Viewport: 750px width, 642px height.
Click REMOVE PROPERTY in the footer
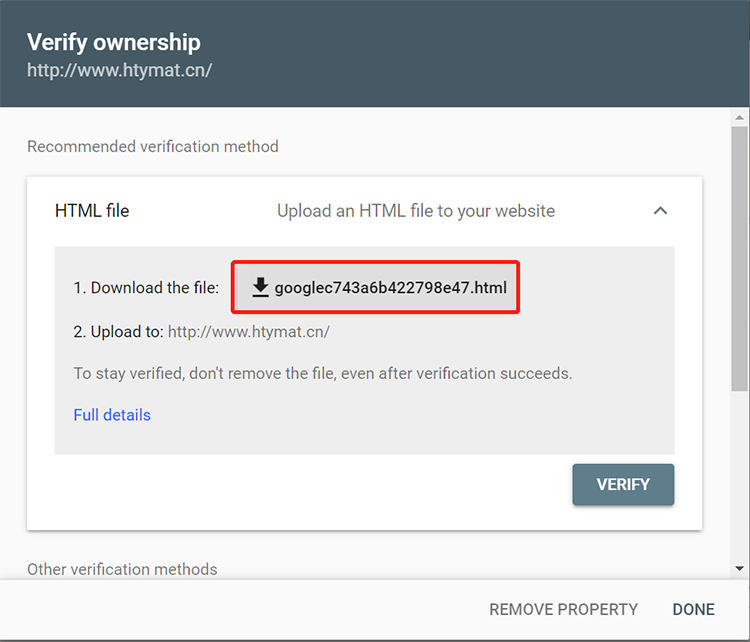pyautogui.click(x=563, y=609)
